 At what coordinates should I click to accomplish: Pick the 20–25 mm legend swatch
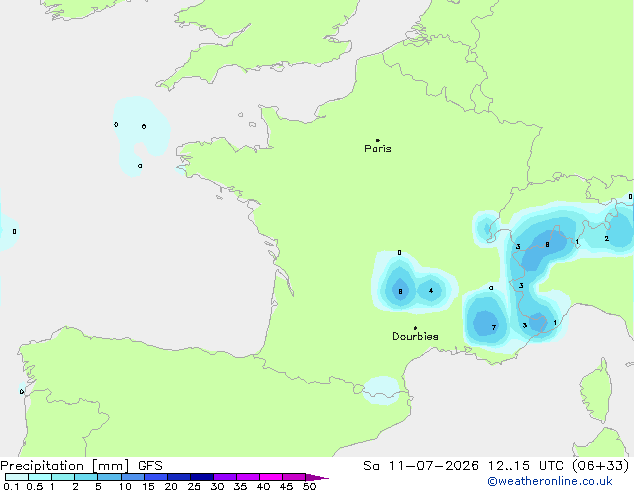point(178,477)
